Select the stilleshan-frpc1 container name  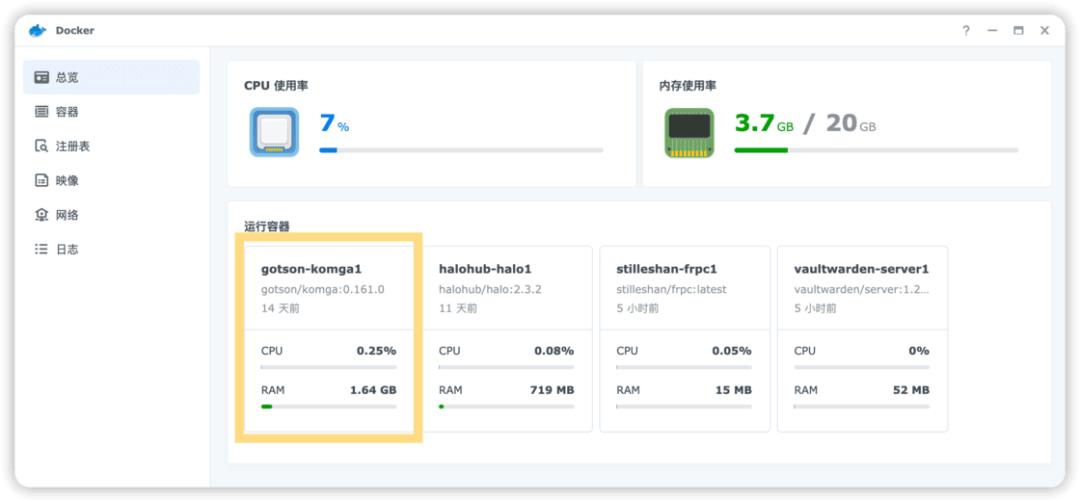[x=667, y=269]
